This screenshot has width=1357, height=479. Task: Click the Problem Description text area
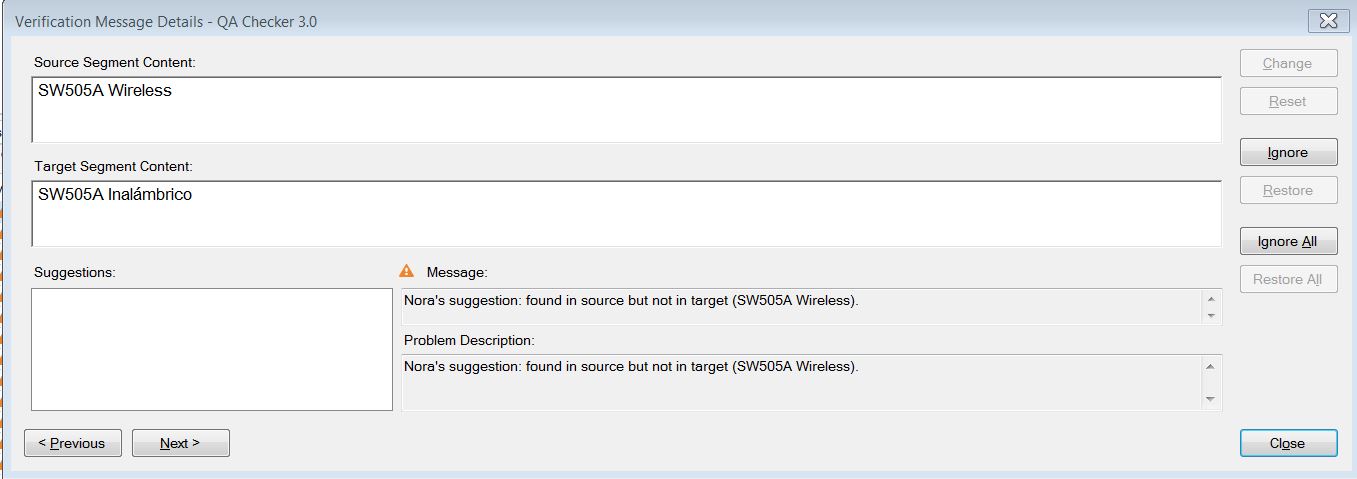[x=801, y=382]
